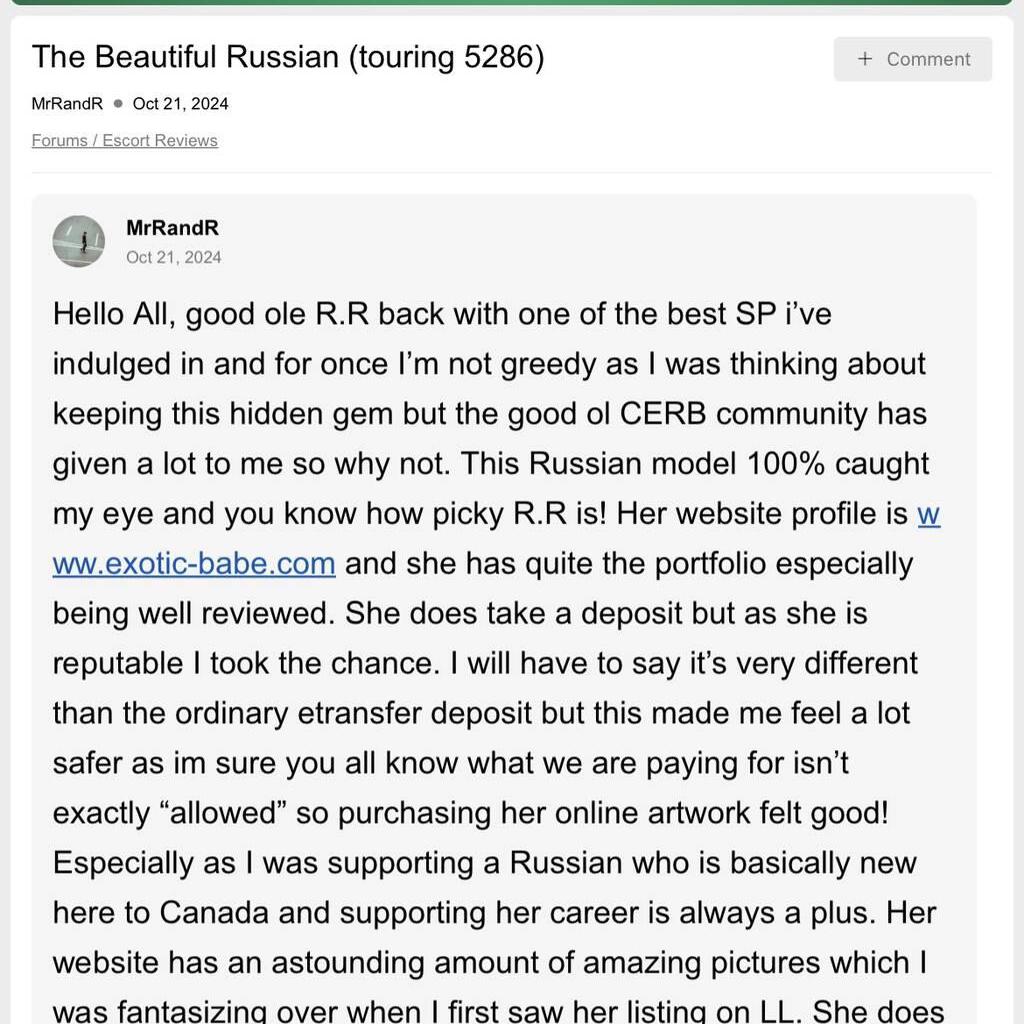Click the quoted word "allowed" in post

(x=220, y=813)
